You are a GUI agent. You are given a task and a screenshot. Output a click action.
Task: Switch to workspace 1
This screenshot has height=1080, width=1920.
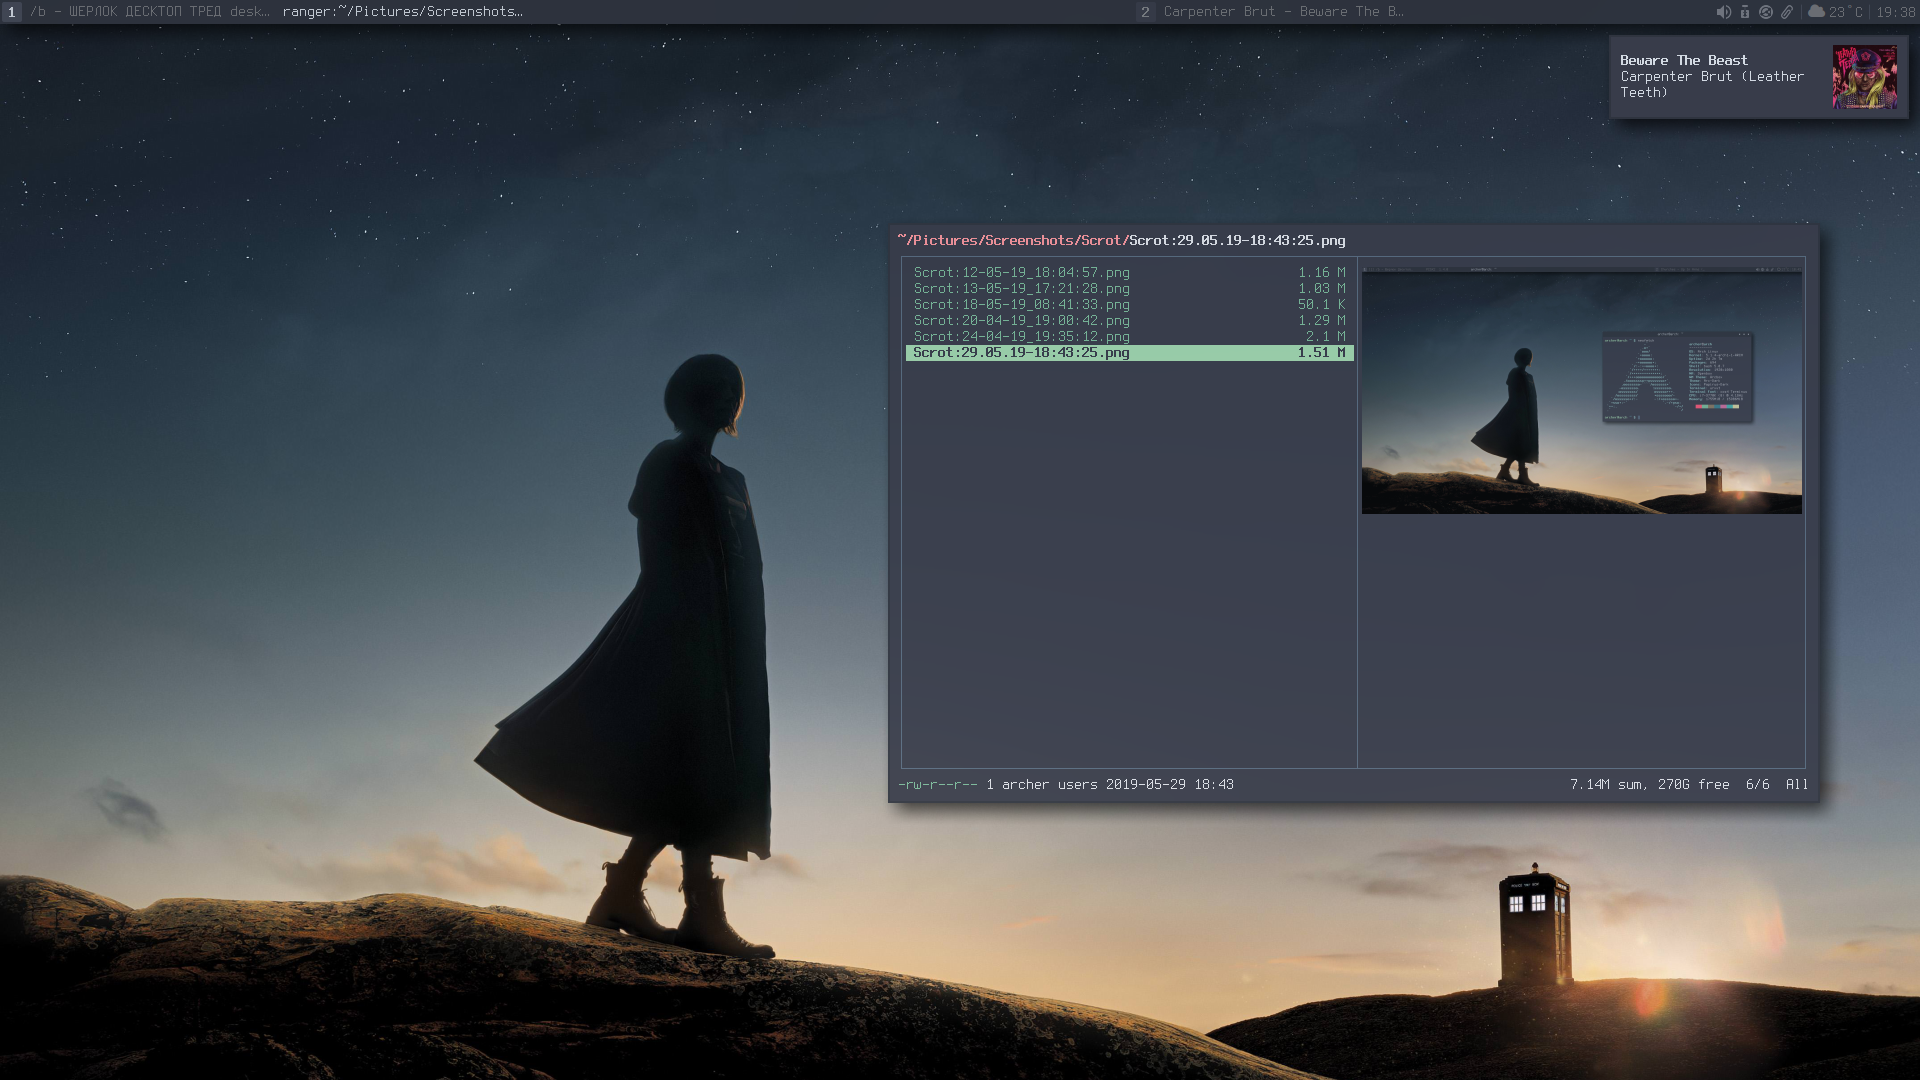[x=12, y=12]
